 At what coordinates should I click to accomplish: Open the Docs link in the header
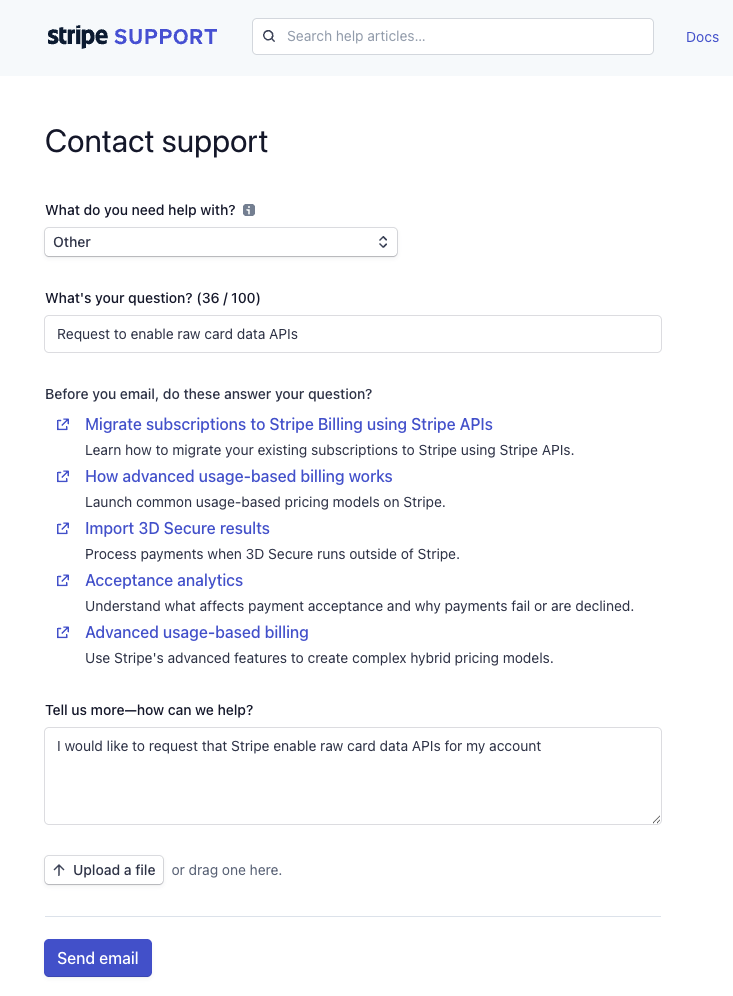[x=702, y=37]
